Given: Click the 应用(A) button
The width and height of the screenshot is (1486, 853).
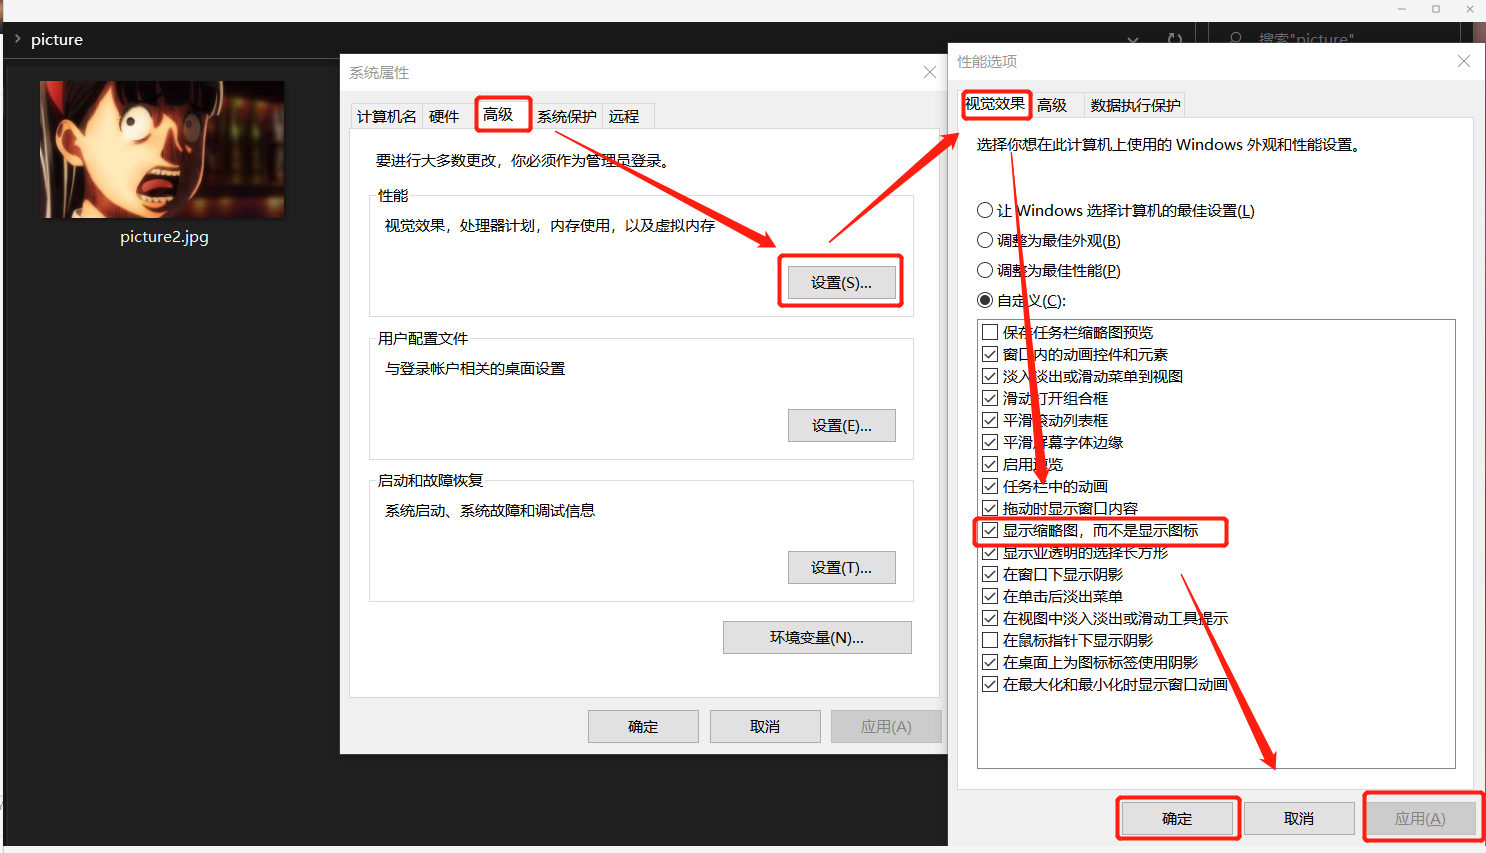Looking at the screenshot, I should click(x=1421, y=817).
